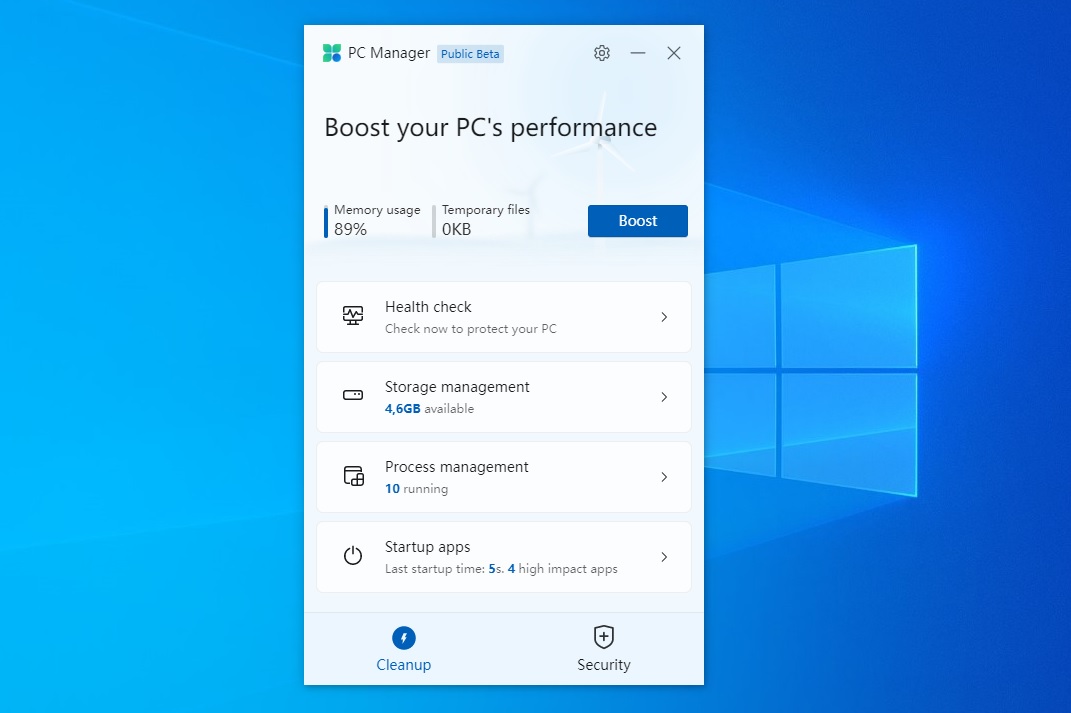Click the Cleanup lightning bolt icon

pos(404,638)
